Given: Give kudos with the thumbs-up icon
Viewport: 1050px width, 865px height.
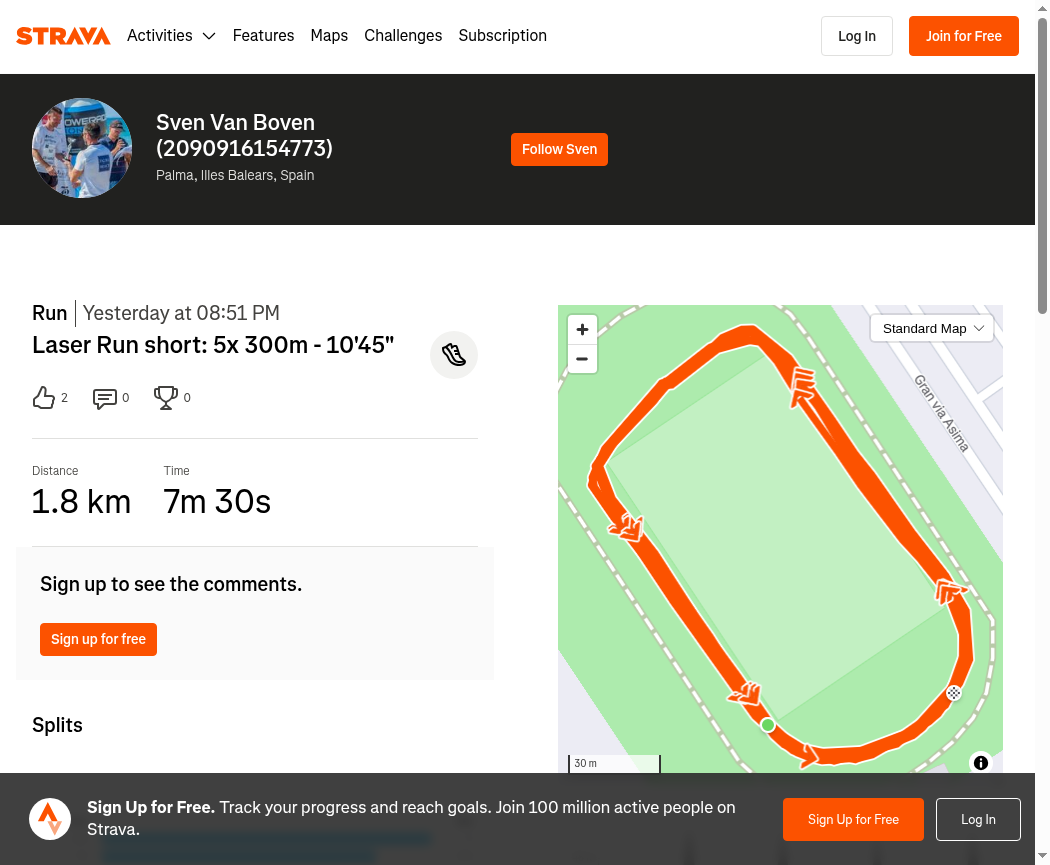Looking at the screenshot, I should tap(44, 398).
